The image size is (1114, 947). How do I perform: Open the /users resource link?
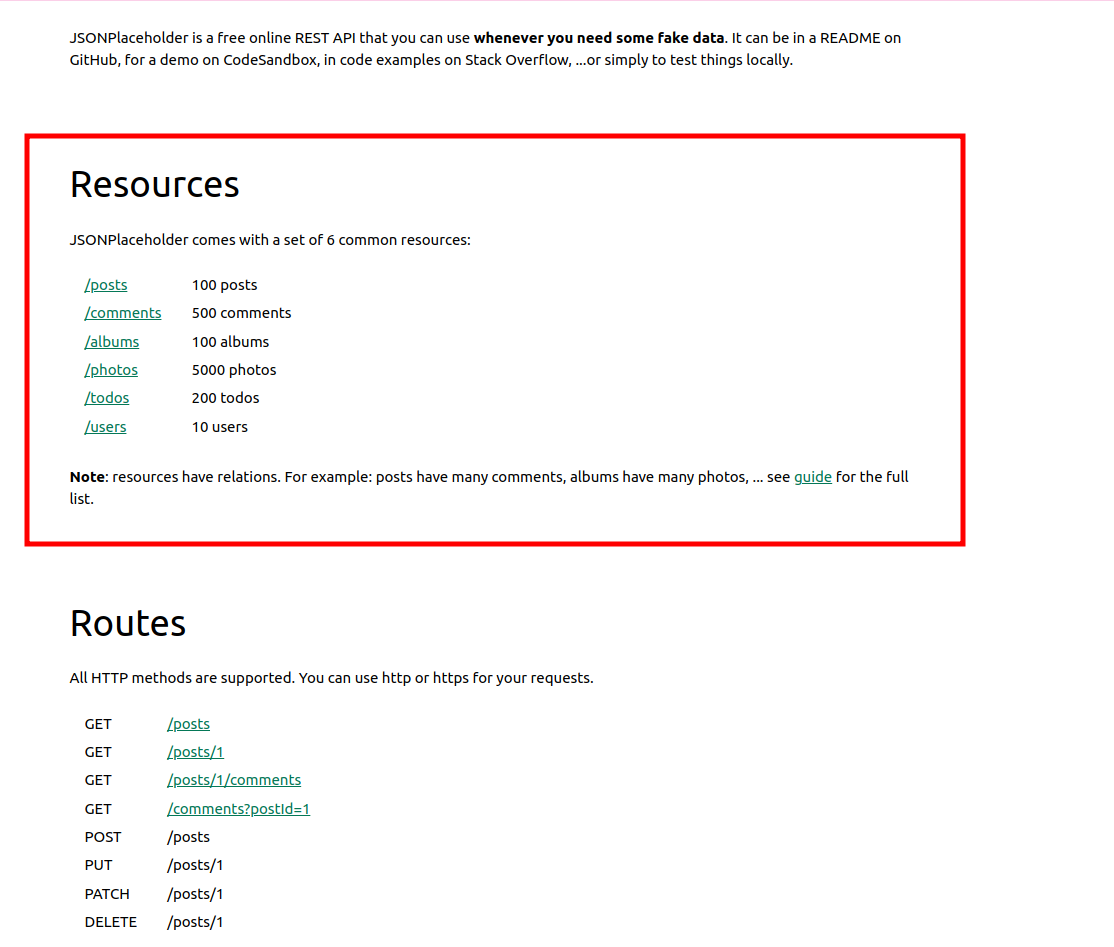[x=105, y=427]
